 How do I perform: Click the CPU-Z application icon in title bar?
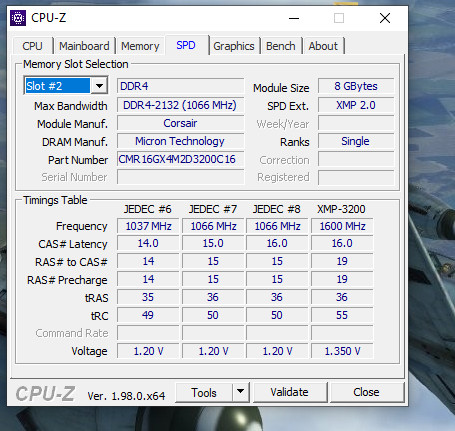click(18, 18)
